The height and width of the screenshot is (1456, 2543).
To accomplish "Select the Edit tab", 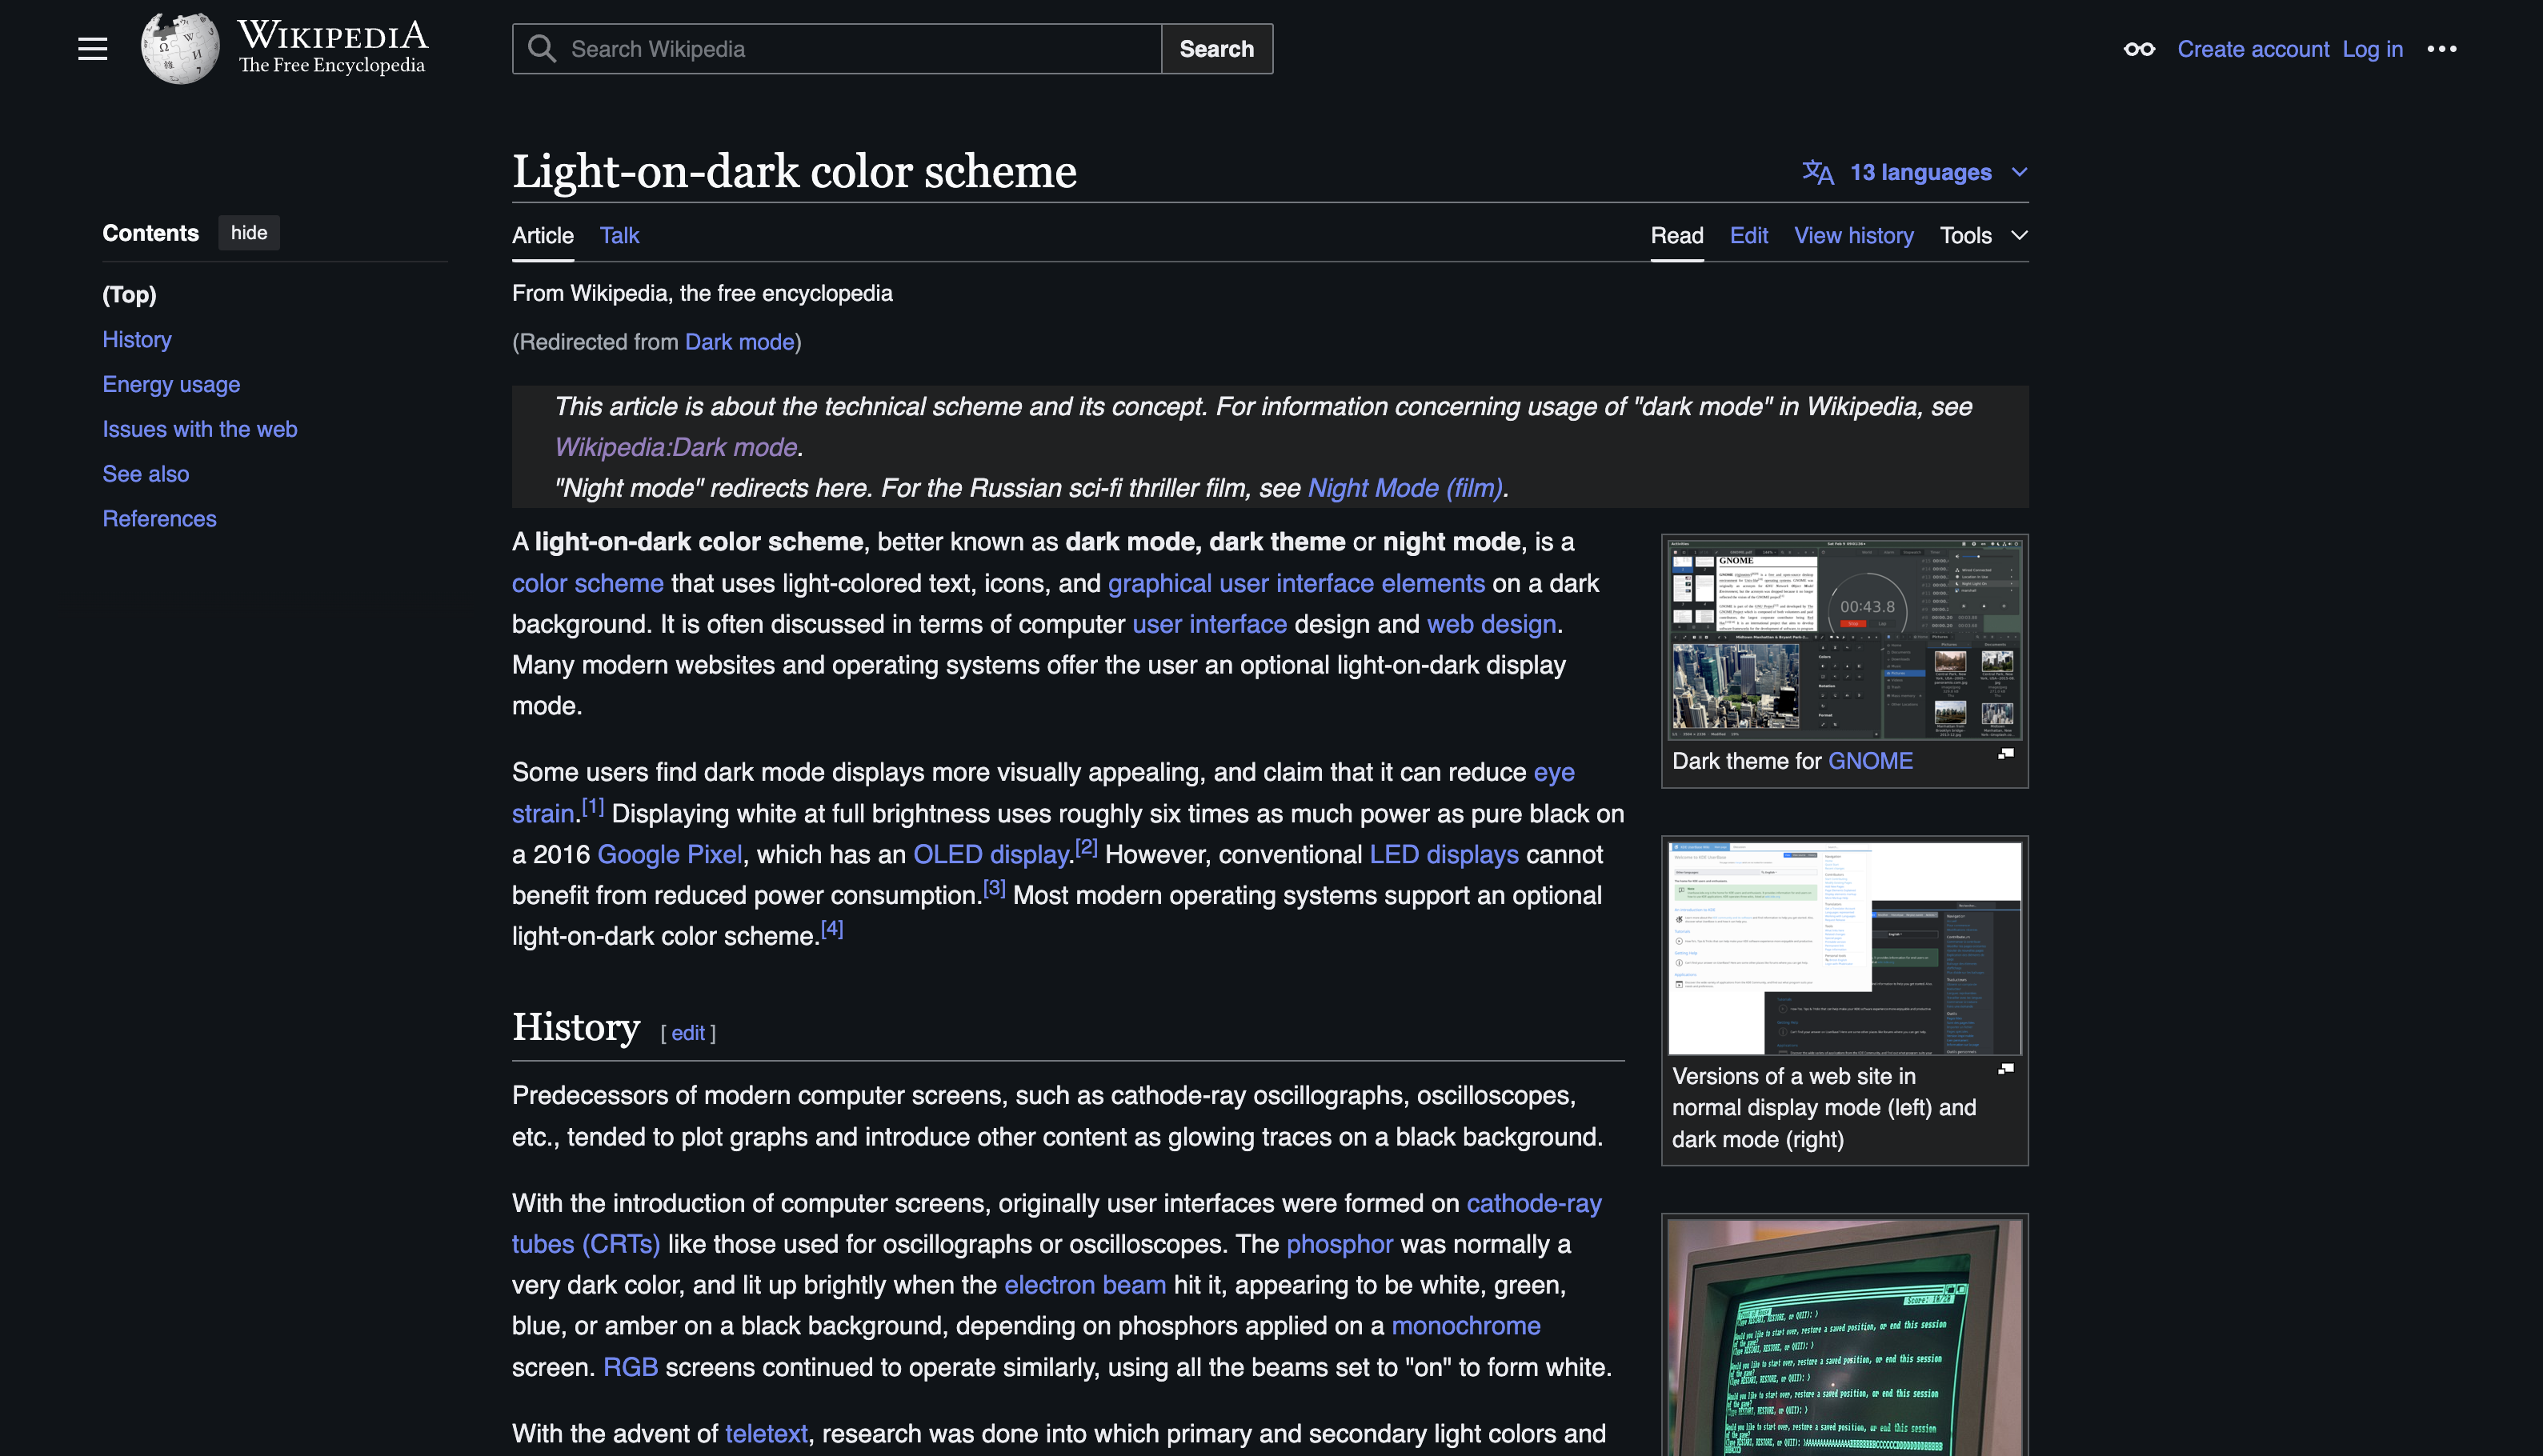I will pos(1748,236).
